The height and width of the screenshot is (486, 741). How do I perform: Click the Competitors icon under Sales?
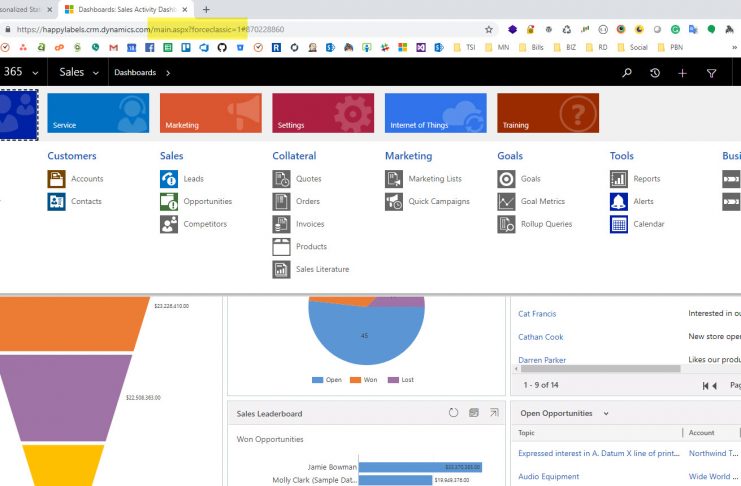click(169, 224)
